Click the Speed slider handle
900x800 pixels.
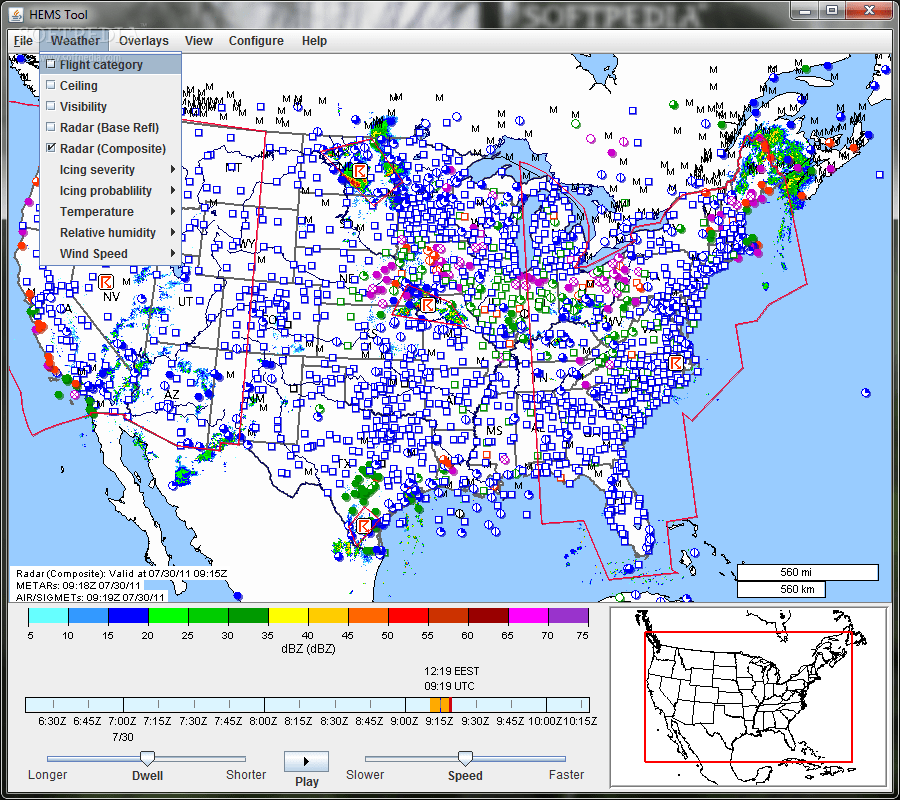click(x=465, y=758)
